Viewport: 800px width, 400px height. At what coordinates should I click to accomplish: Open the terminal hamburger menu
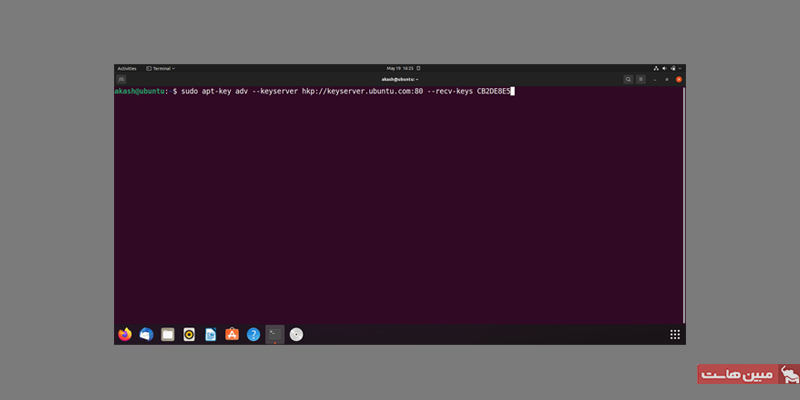642,78
